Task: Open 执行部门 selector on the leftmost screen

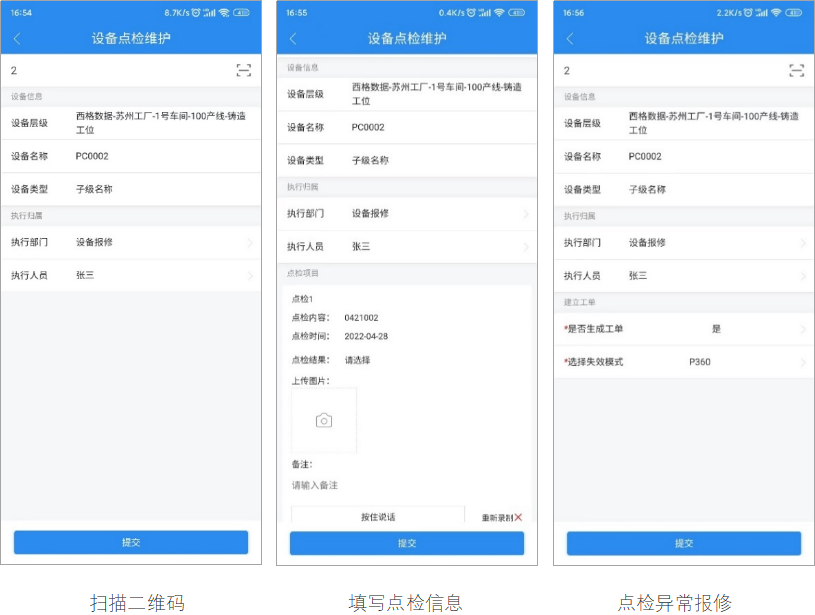Action: (x=130, y=242)
